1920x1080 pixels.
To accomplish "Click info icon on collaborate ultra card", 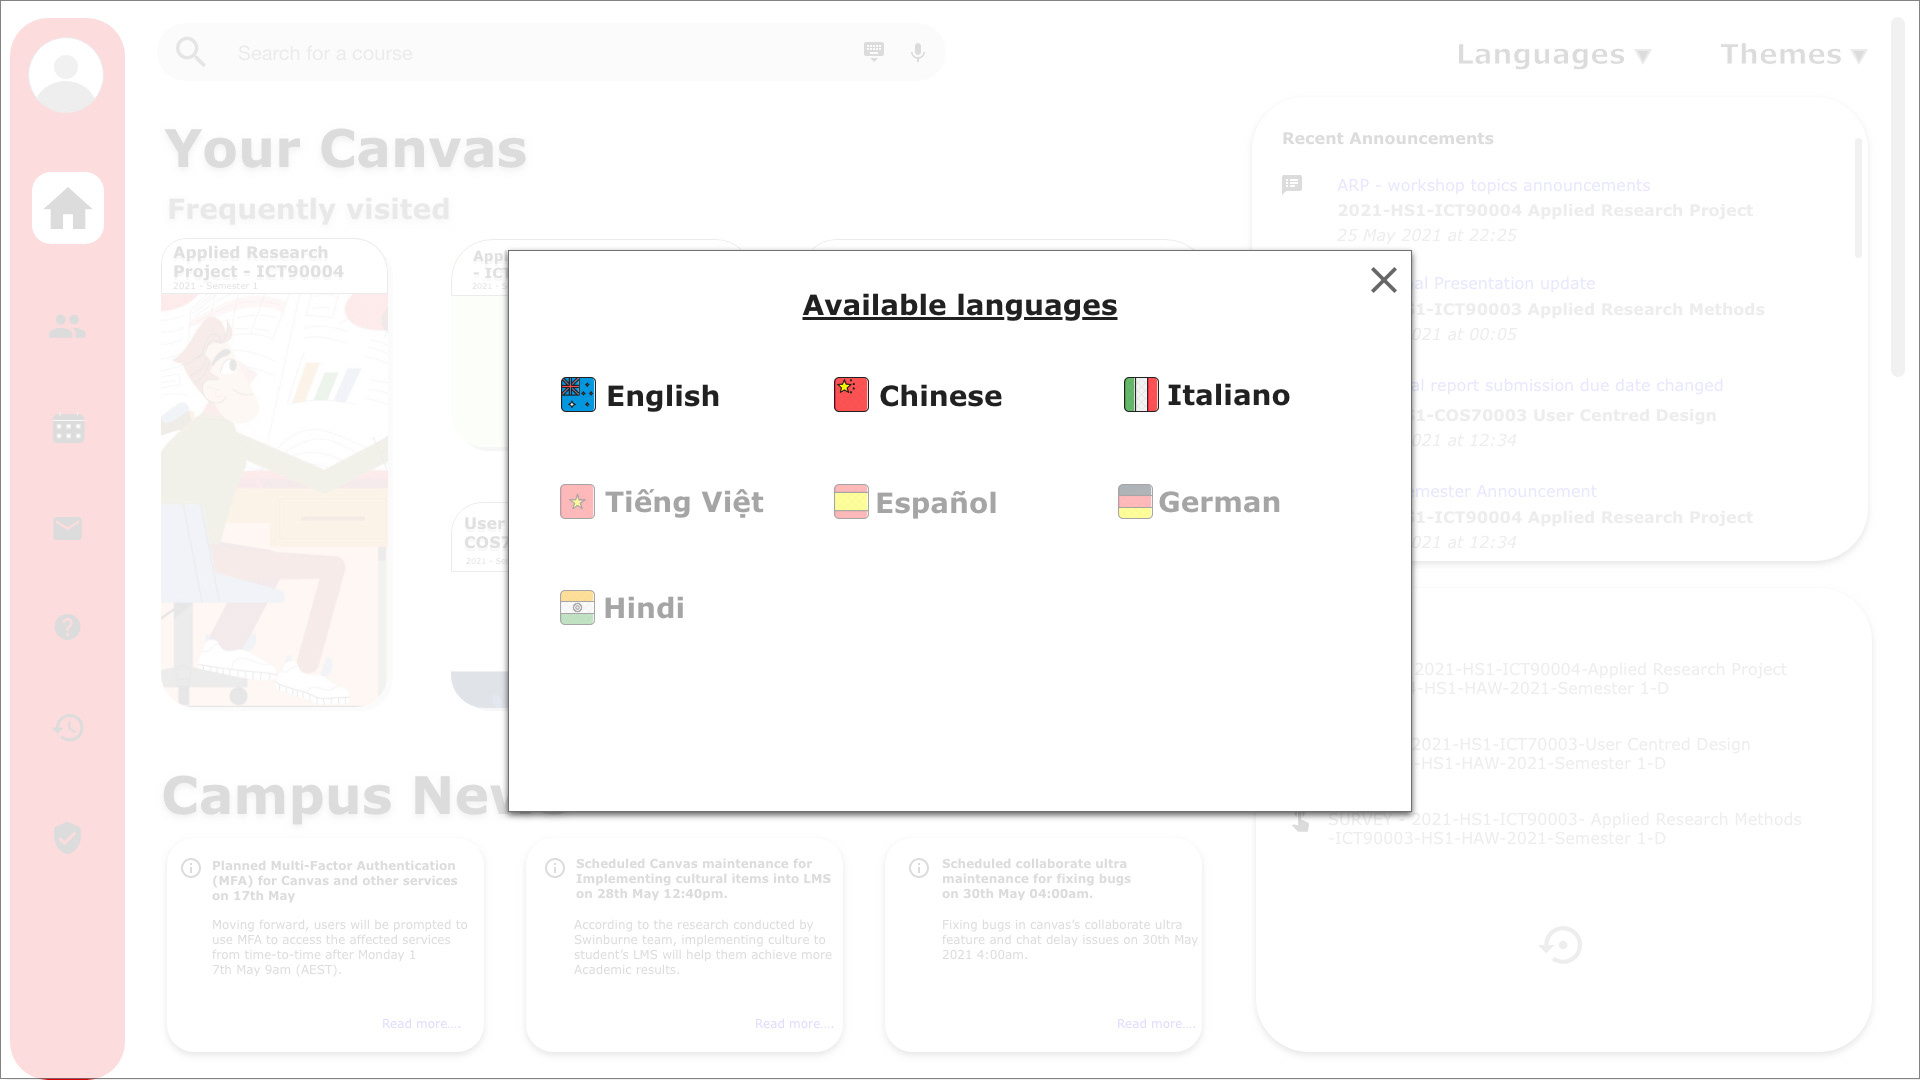I will click(919, 868).
